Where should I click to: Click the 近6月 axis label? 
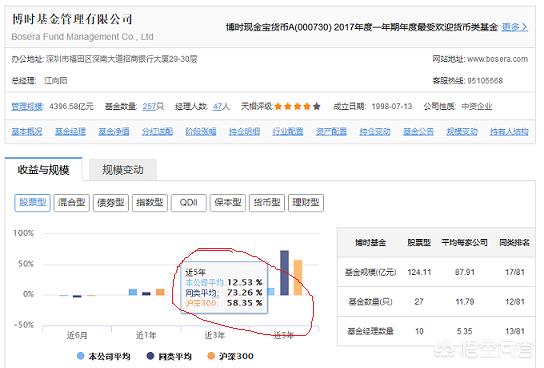77,335
